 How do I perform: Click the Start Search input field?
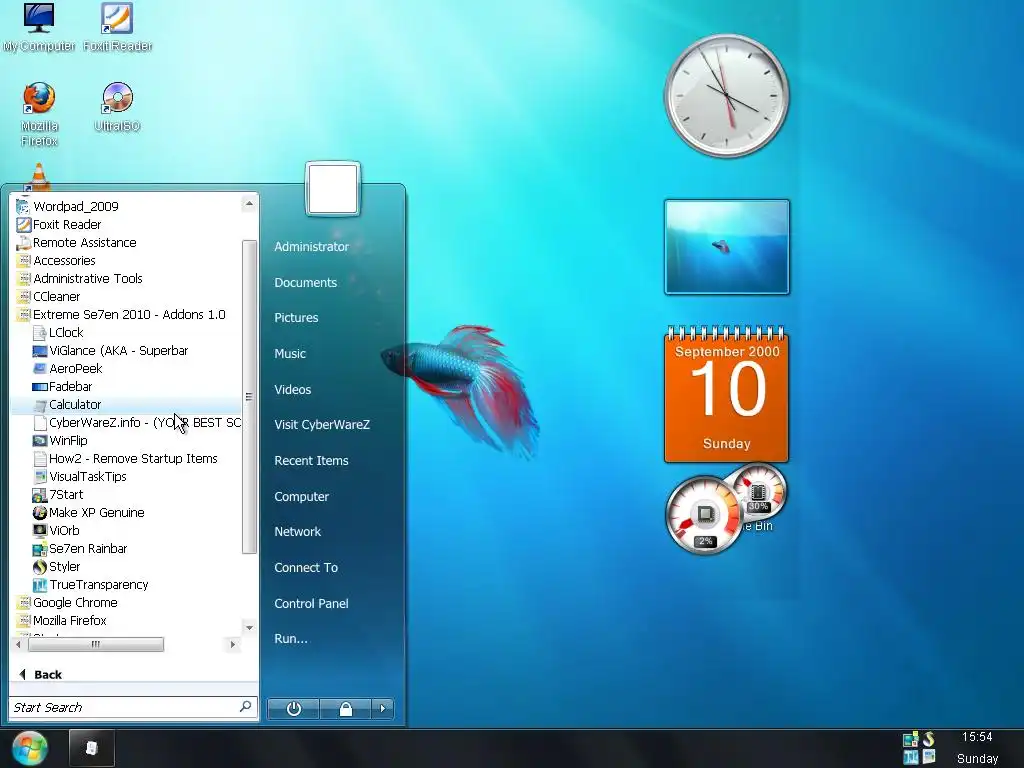coord(133,707)
